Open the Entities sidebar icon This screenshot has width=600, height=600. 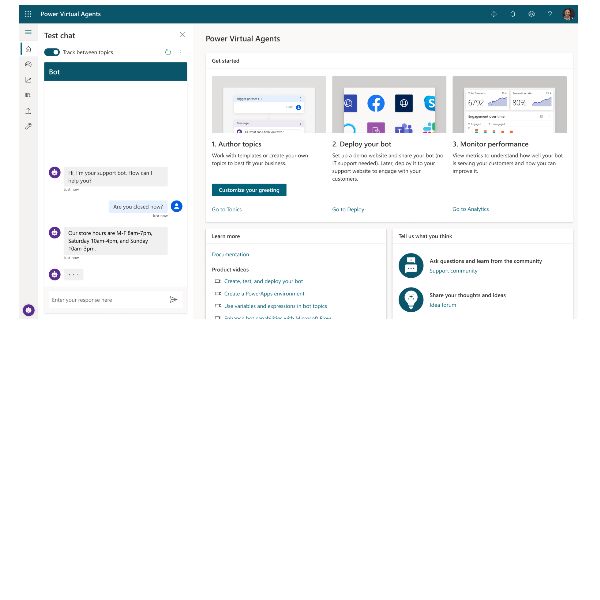pos(28,95)
